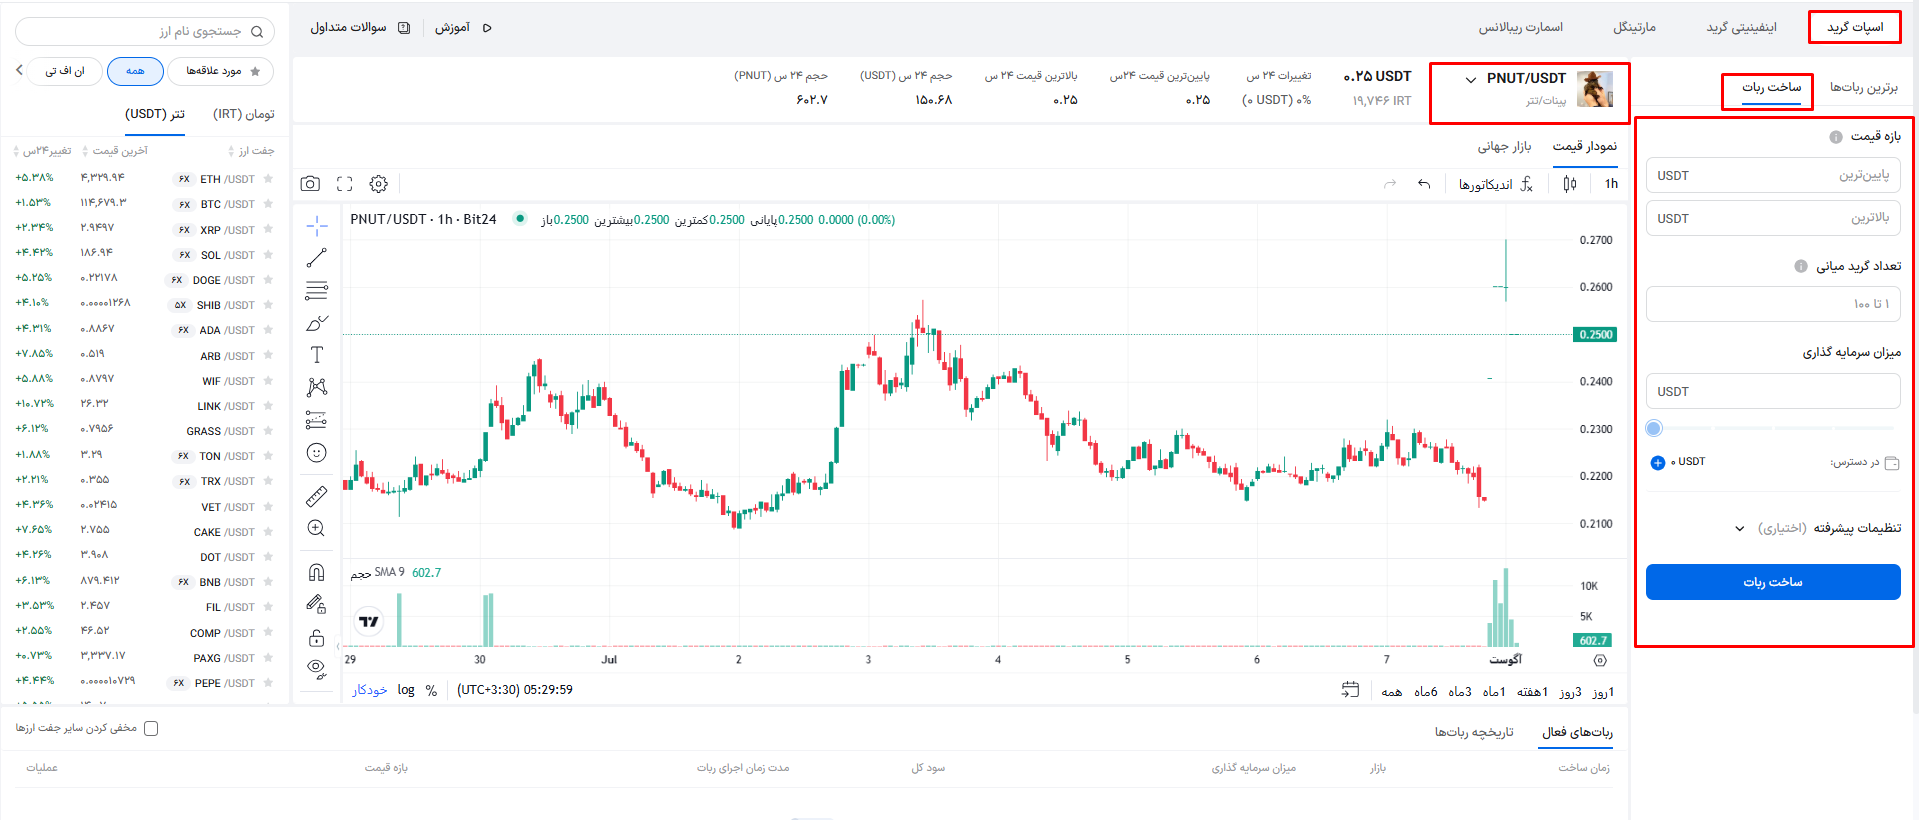Viewport: 1919px width, 820px height.
Task: Open the emoji icons tool
Action: pos(316,453)
